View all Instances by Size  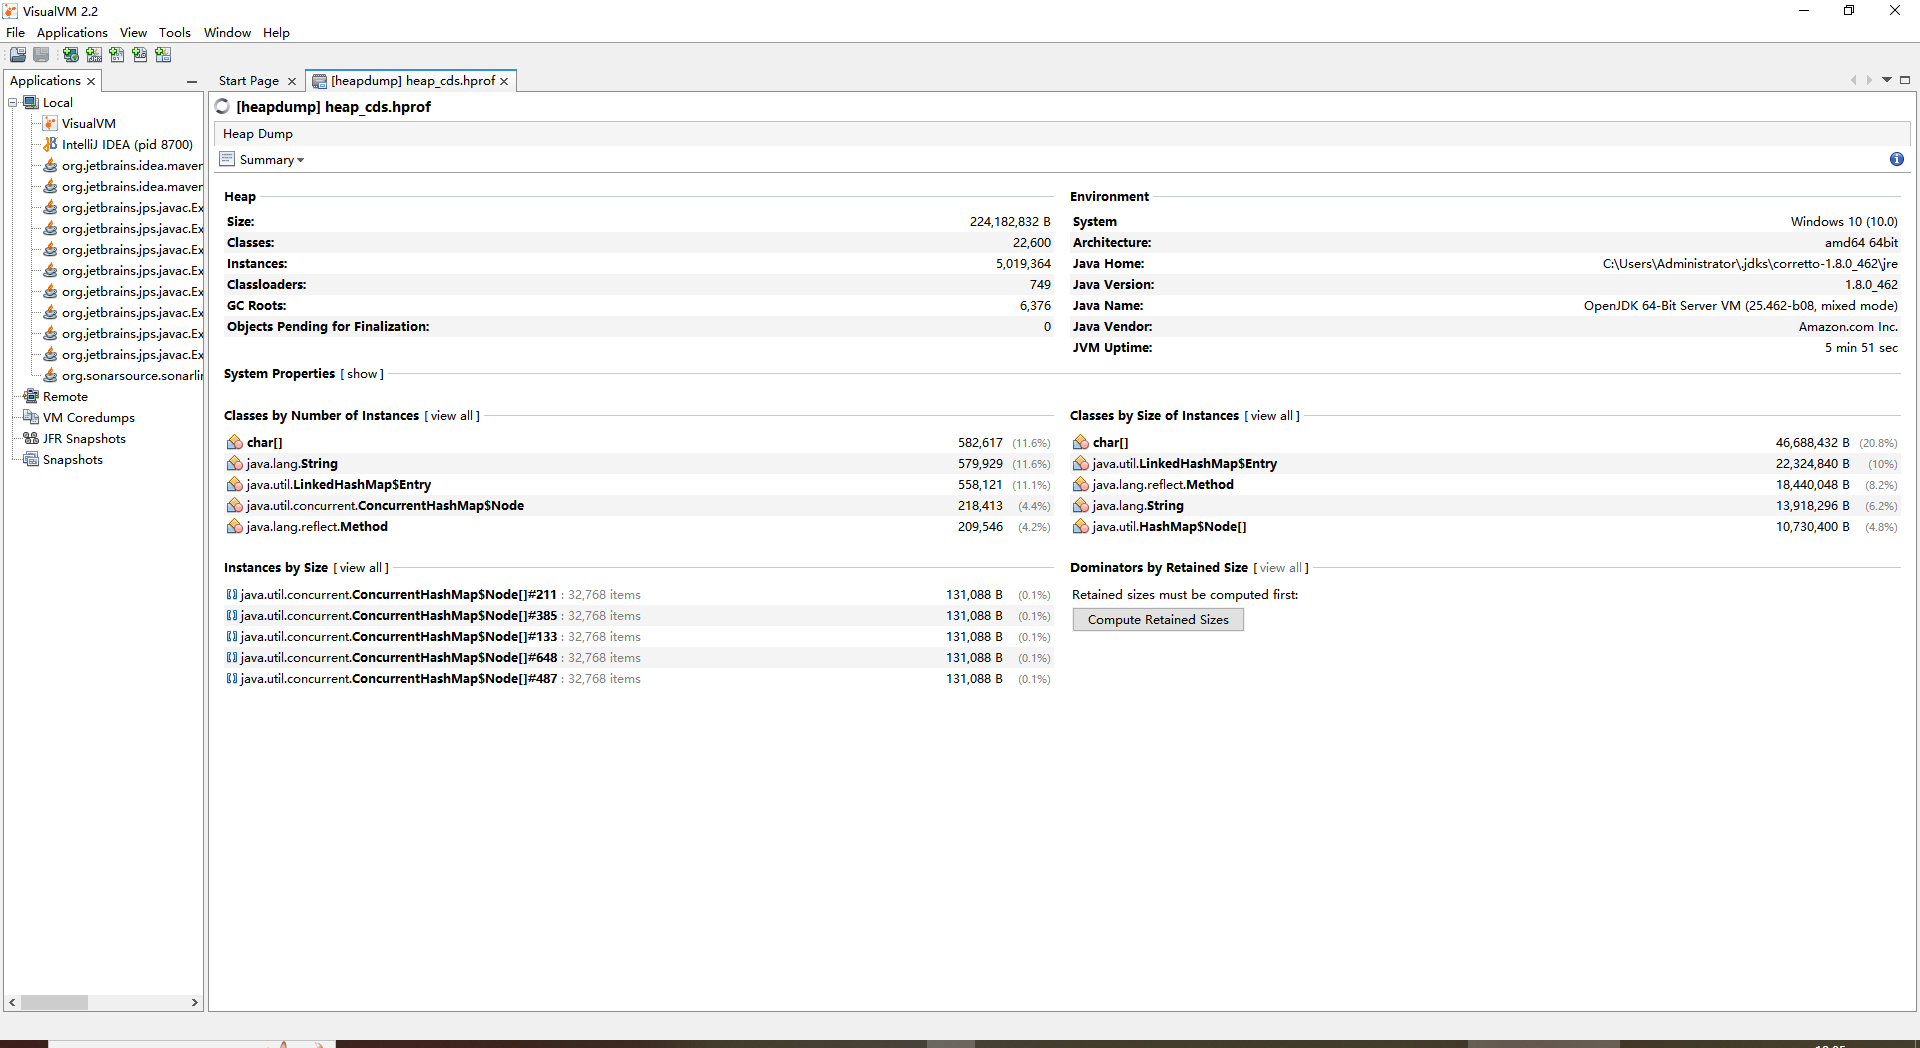point(361,568)
